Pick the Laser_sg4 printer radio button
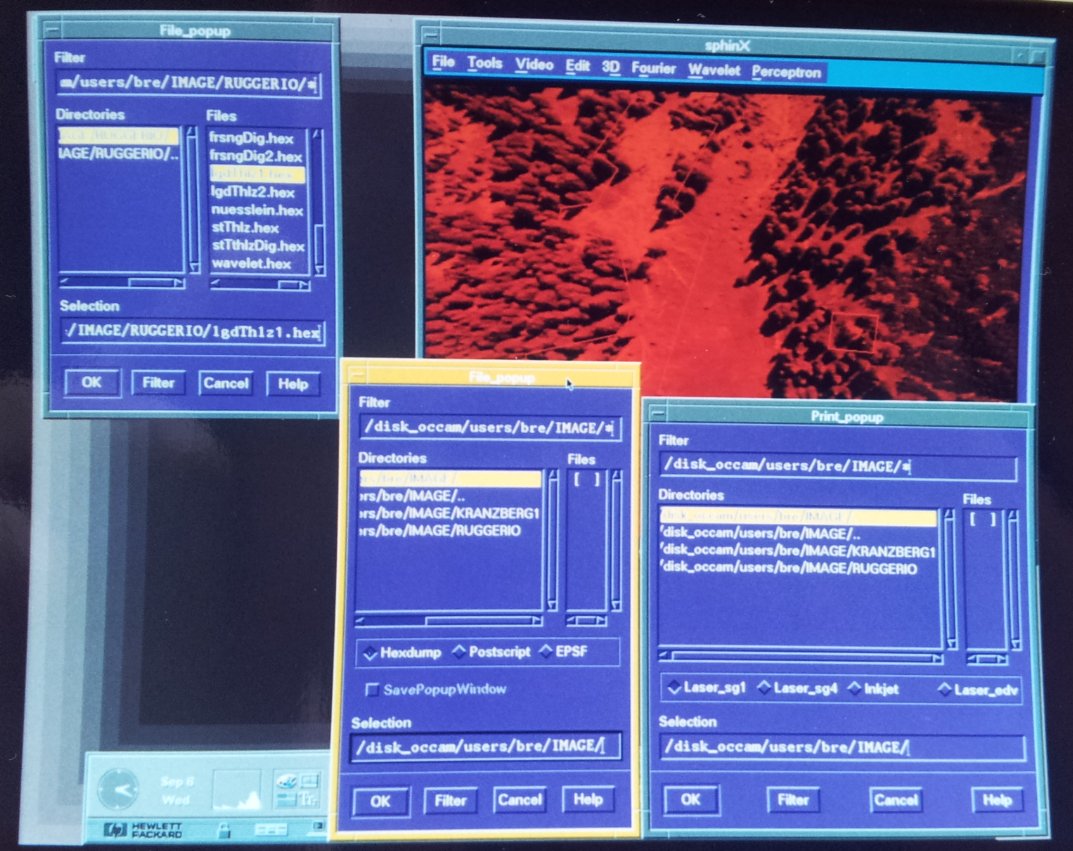This screenshot has width=1073, height=851. point(764,688)
